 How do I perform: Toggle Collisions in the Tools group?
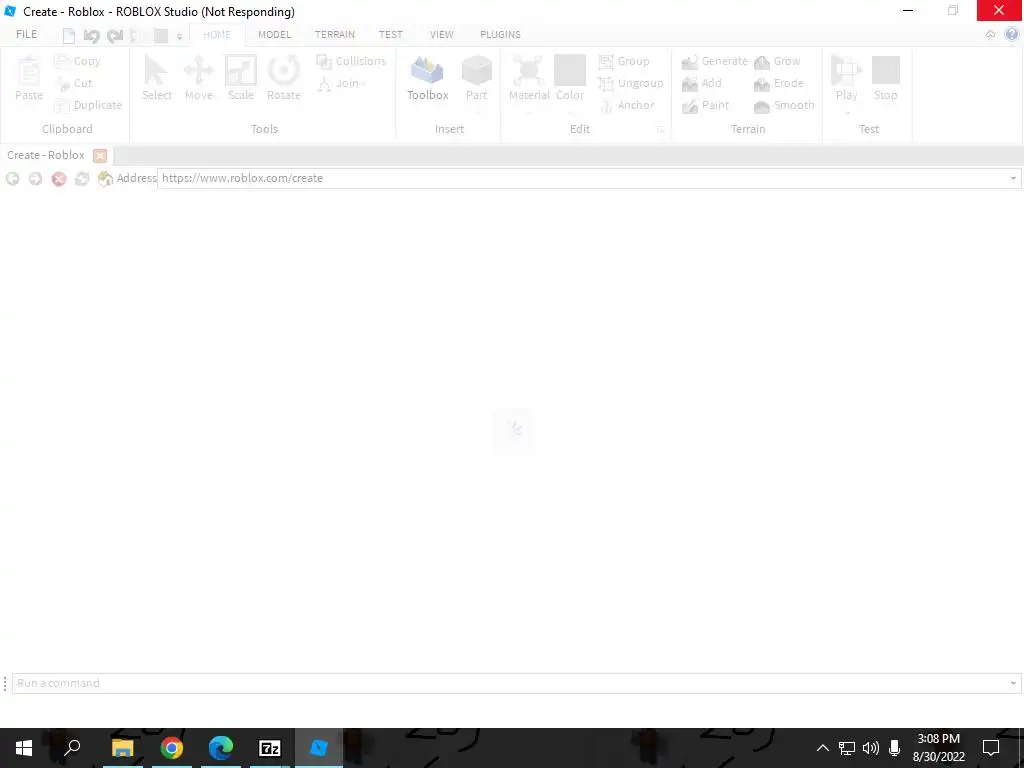pyautogui.click(x=351, y=61)
